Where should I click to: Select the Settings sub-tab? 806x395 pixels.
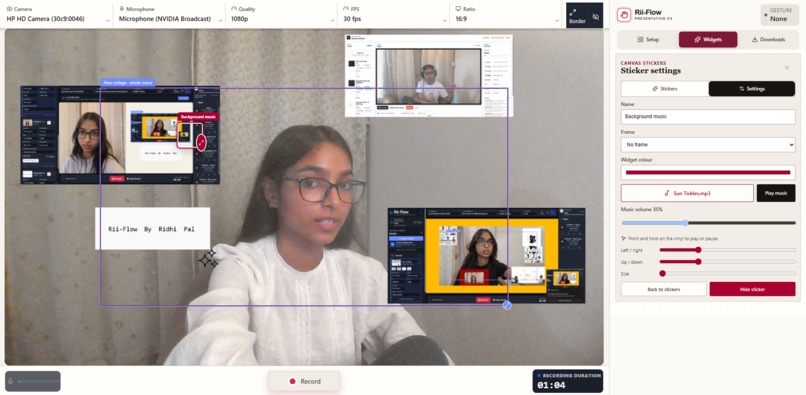click(x=752, y=88)
